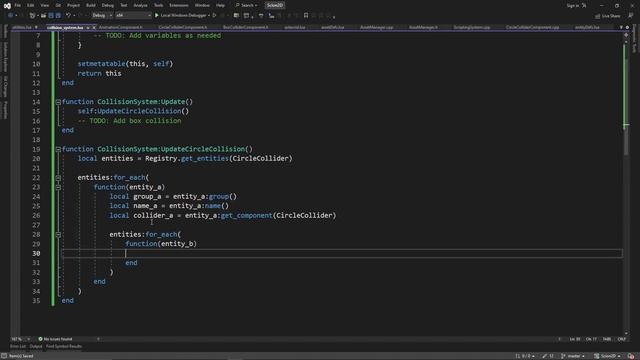Click the feedback icon beside Live Share
This screenshot has width=640, height=360.
point(631,16)
